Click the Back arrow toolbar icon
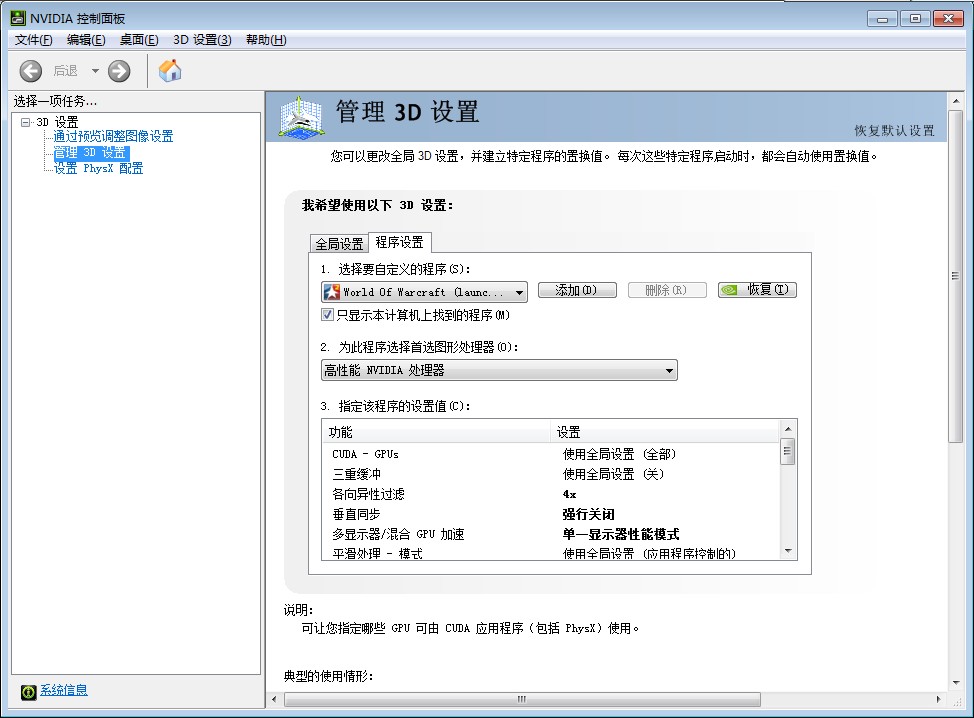This screenshot has height=718, width=974. click(x=30, y=71)
